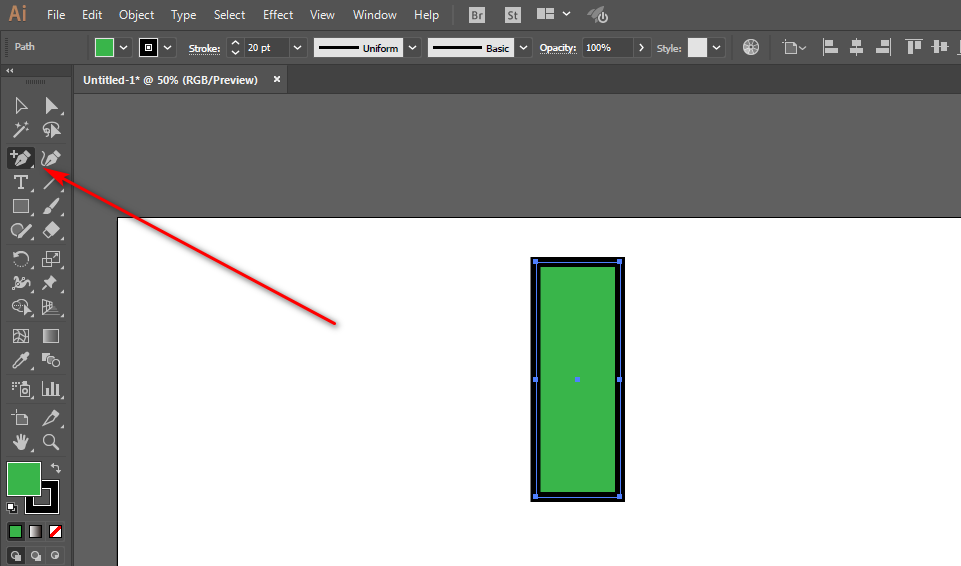961x566 pixels.
Task: Select the Curvature tool
Action: (50, 159)
